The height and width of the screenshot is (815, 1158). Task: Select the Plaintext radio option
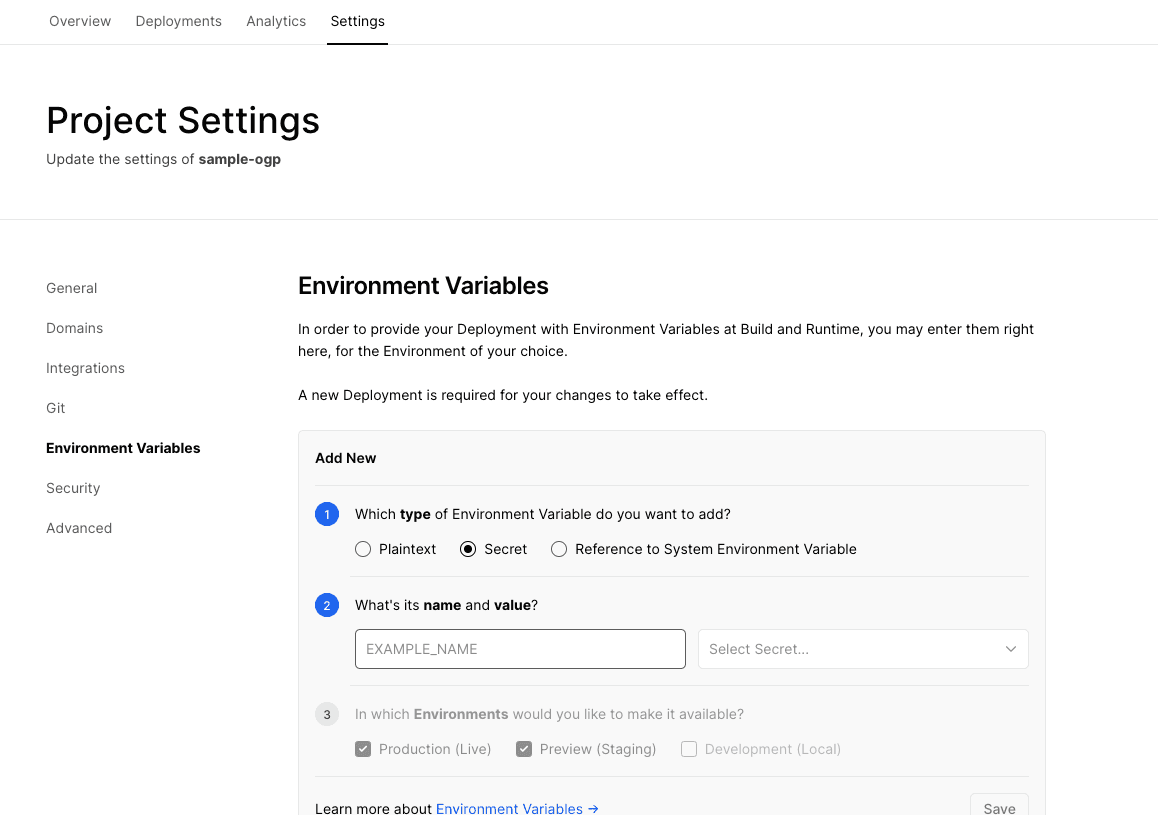[x=363, y=549]
